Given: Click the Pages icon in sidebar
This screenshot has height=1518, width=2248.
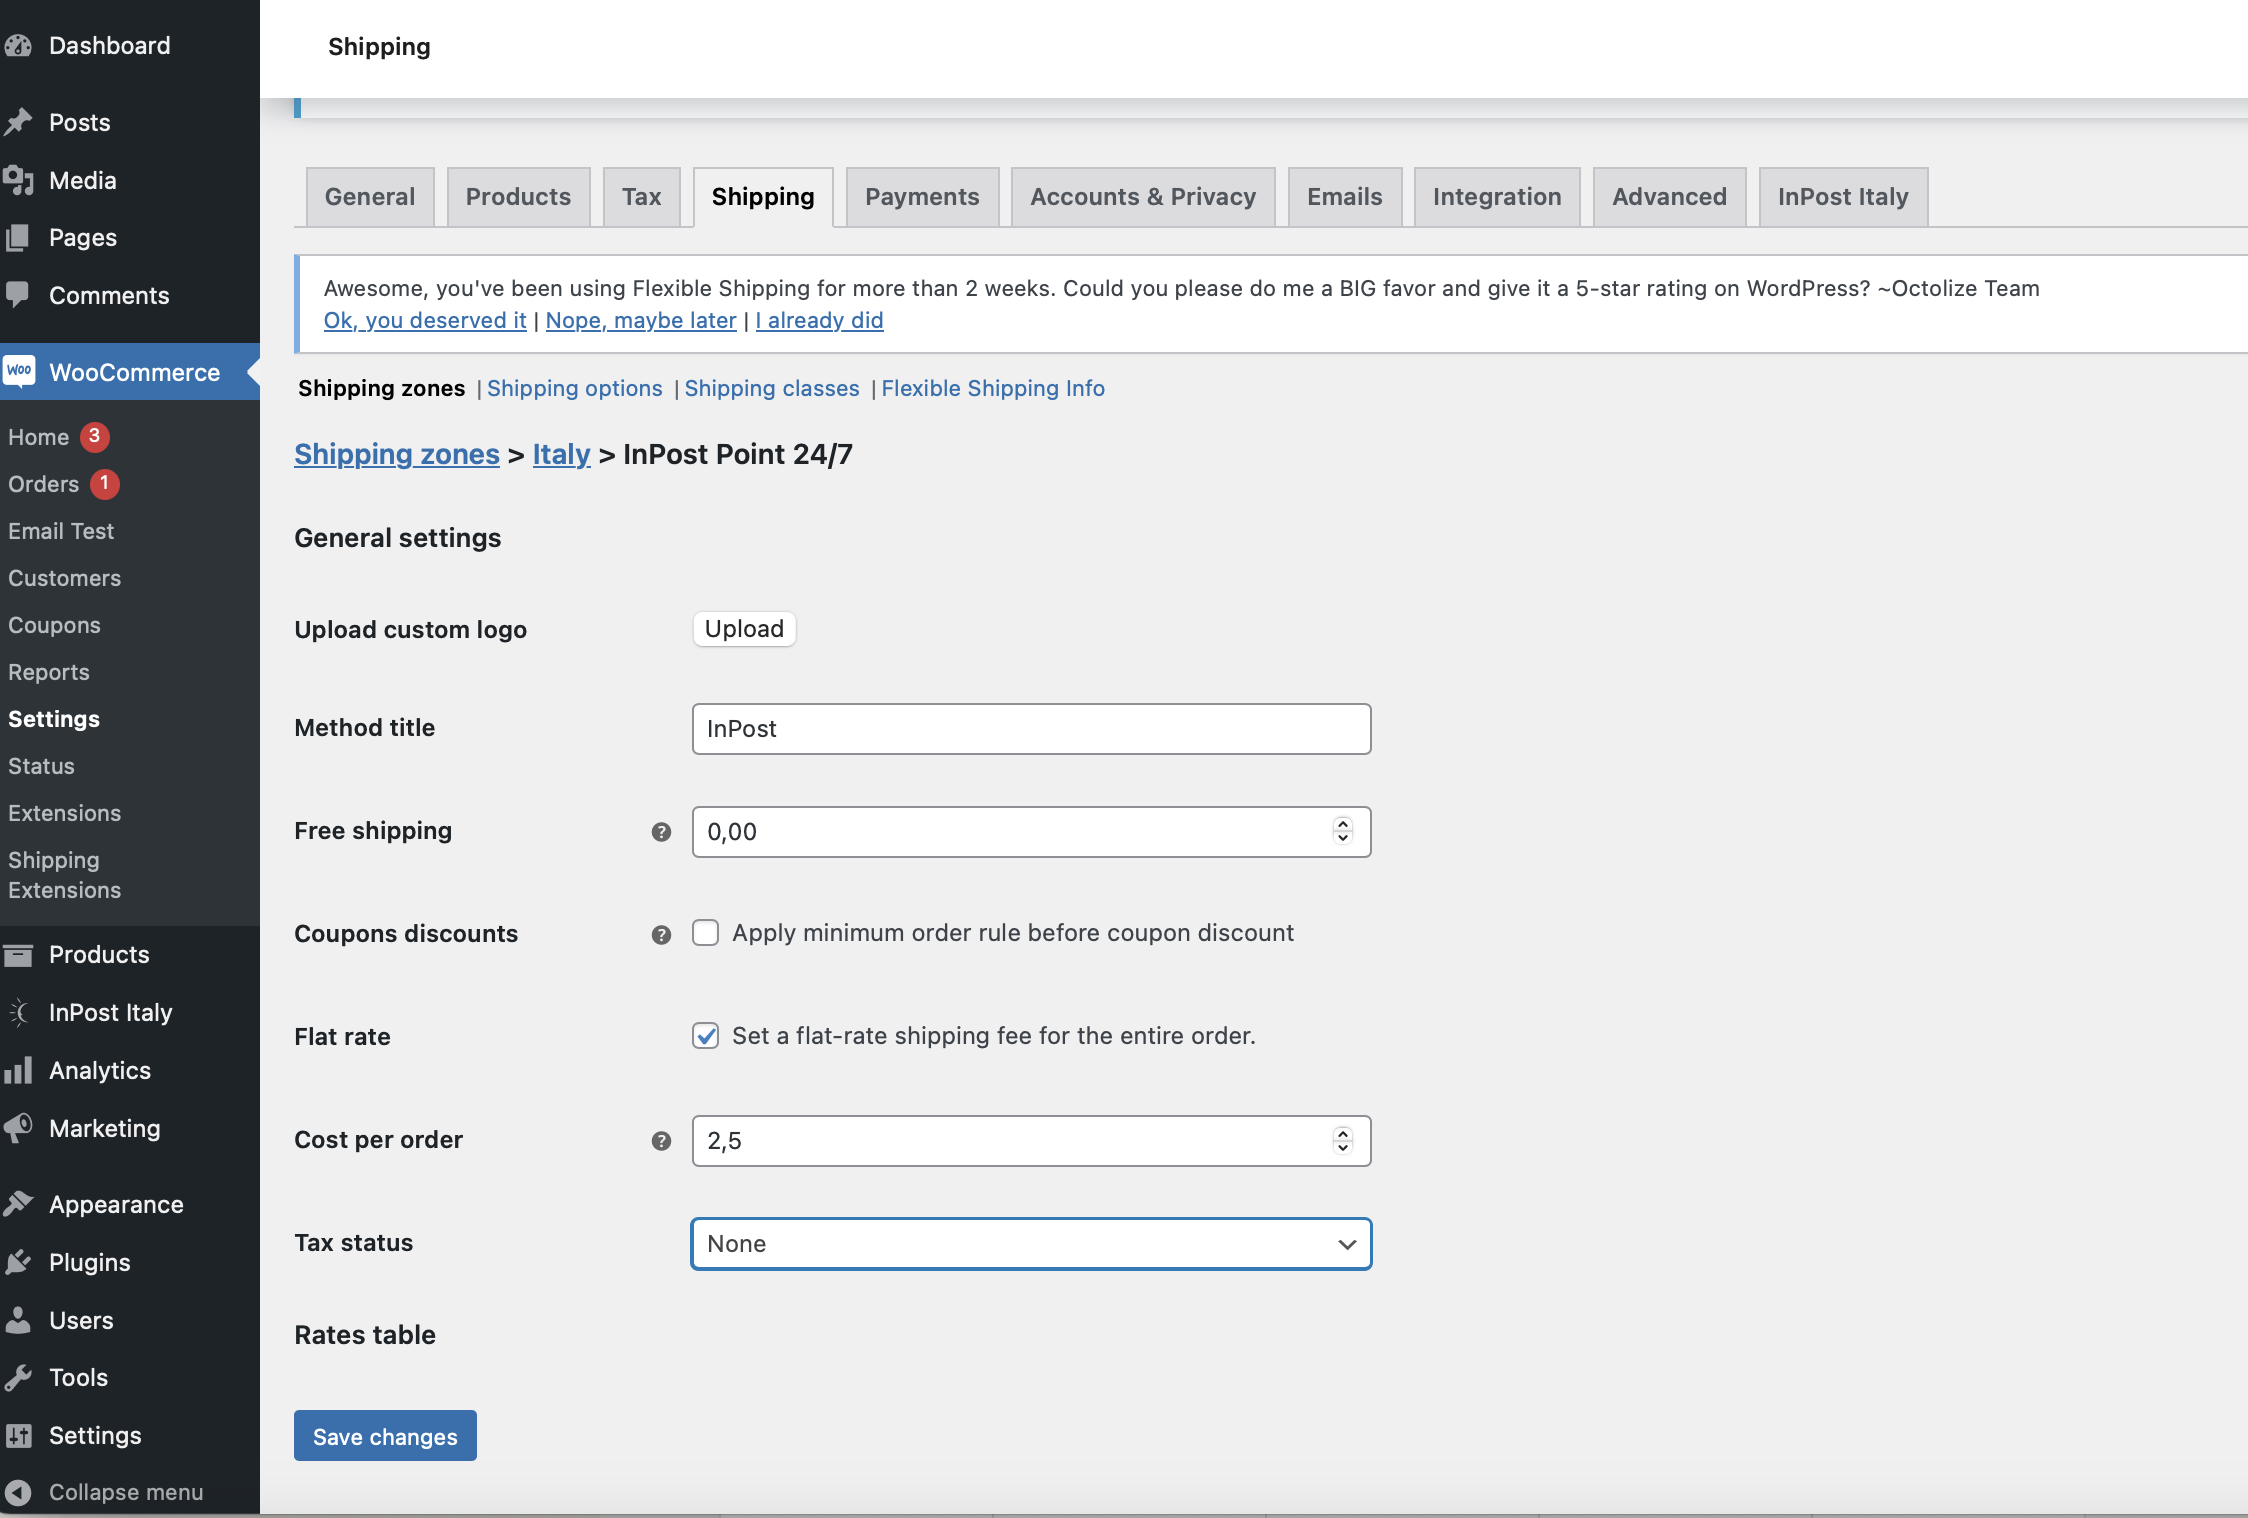Looking at the screenshot, I should (x=18, y=238).
